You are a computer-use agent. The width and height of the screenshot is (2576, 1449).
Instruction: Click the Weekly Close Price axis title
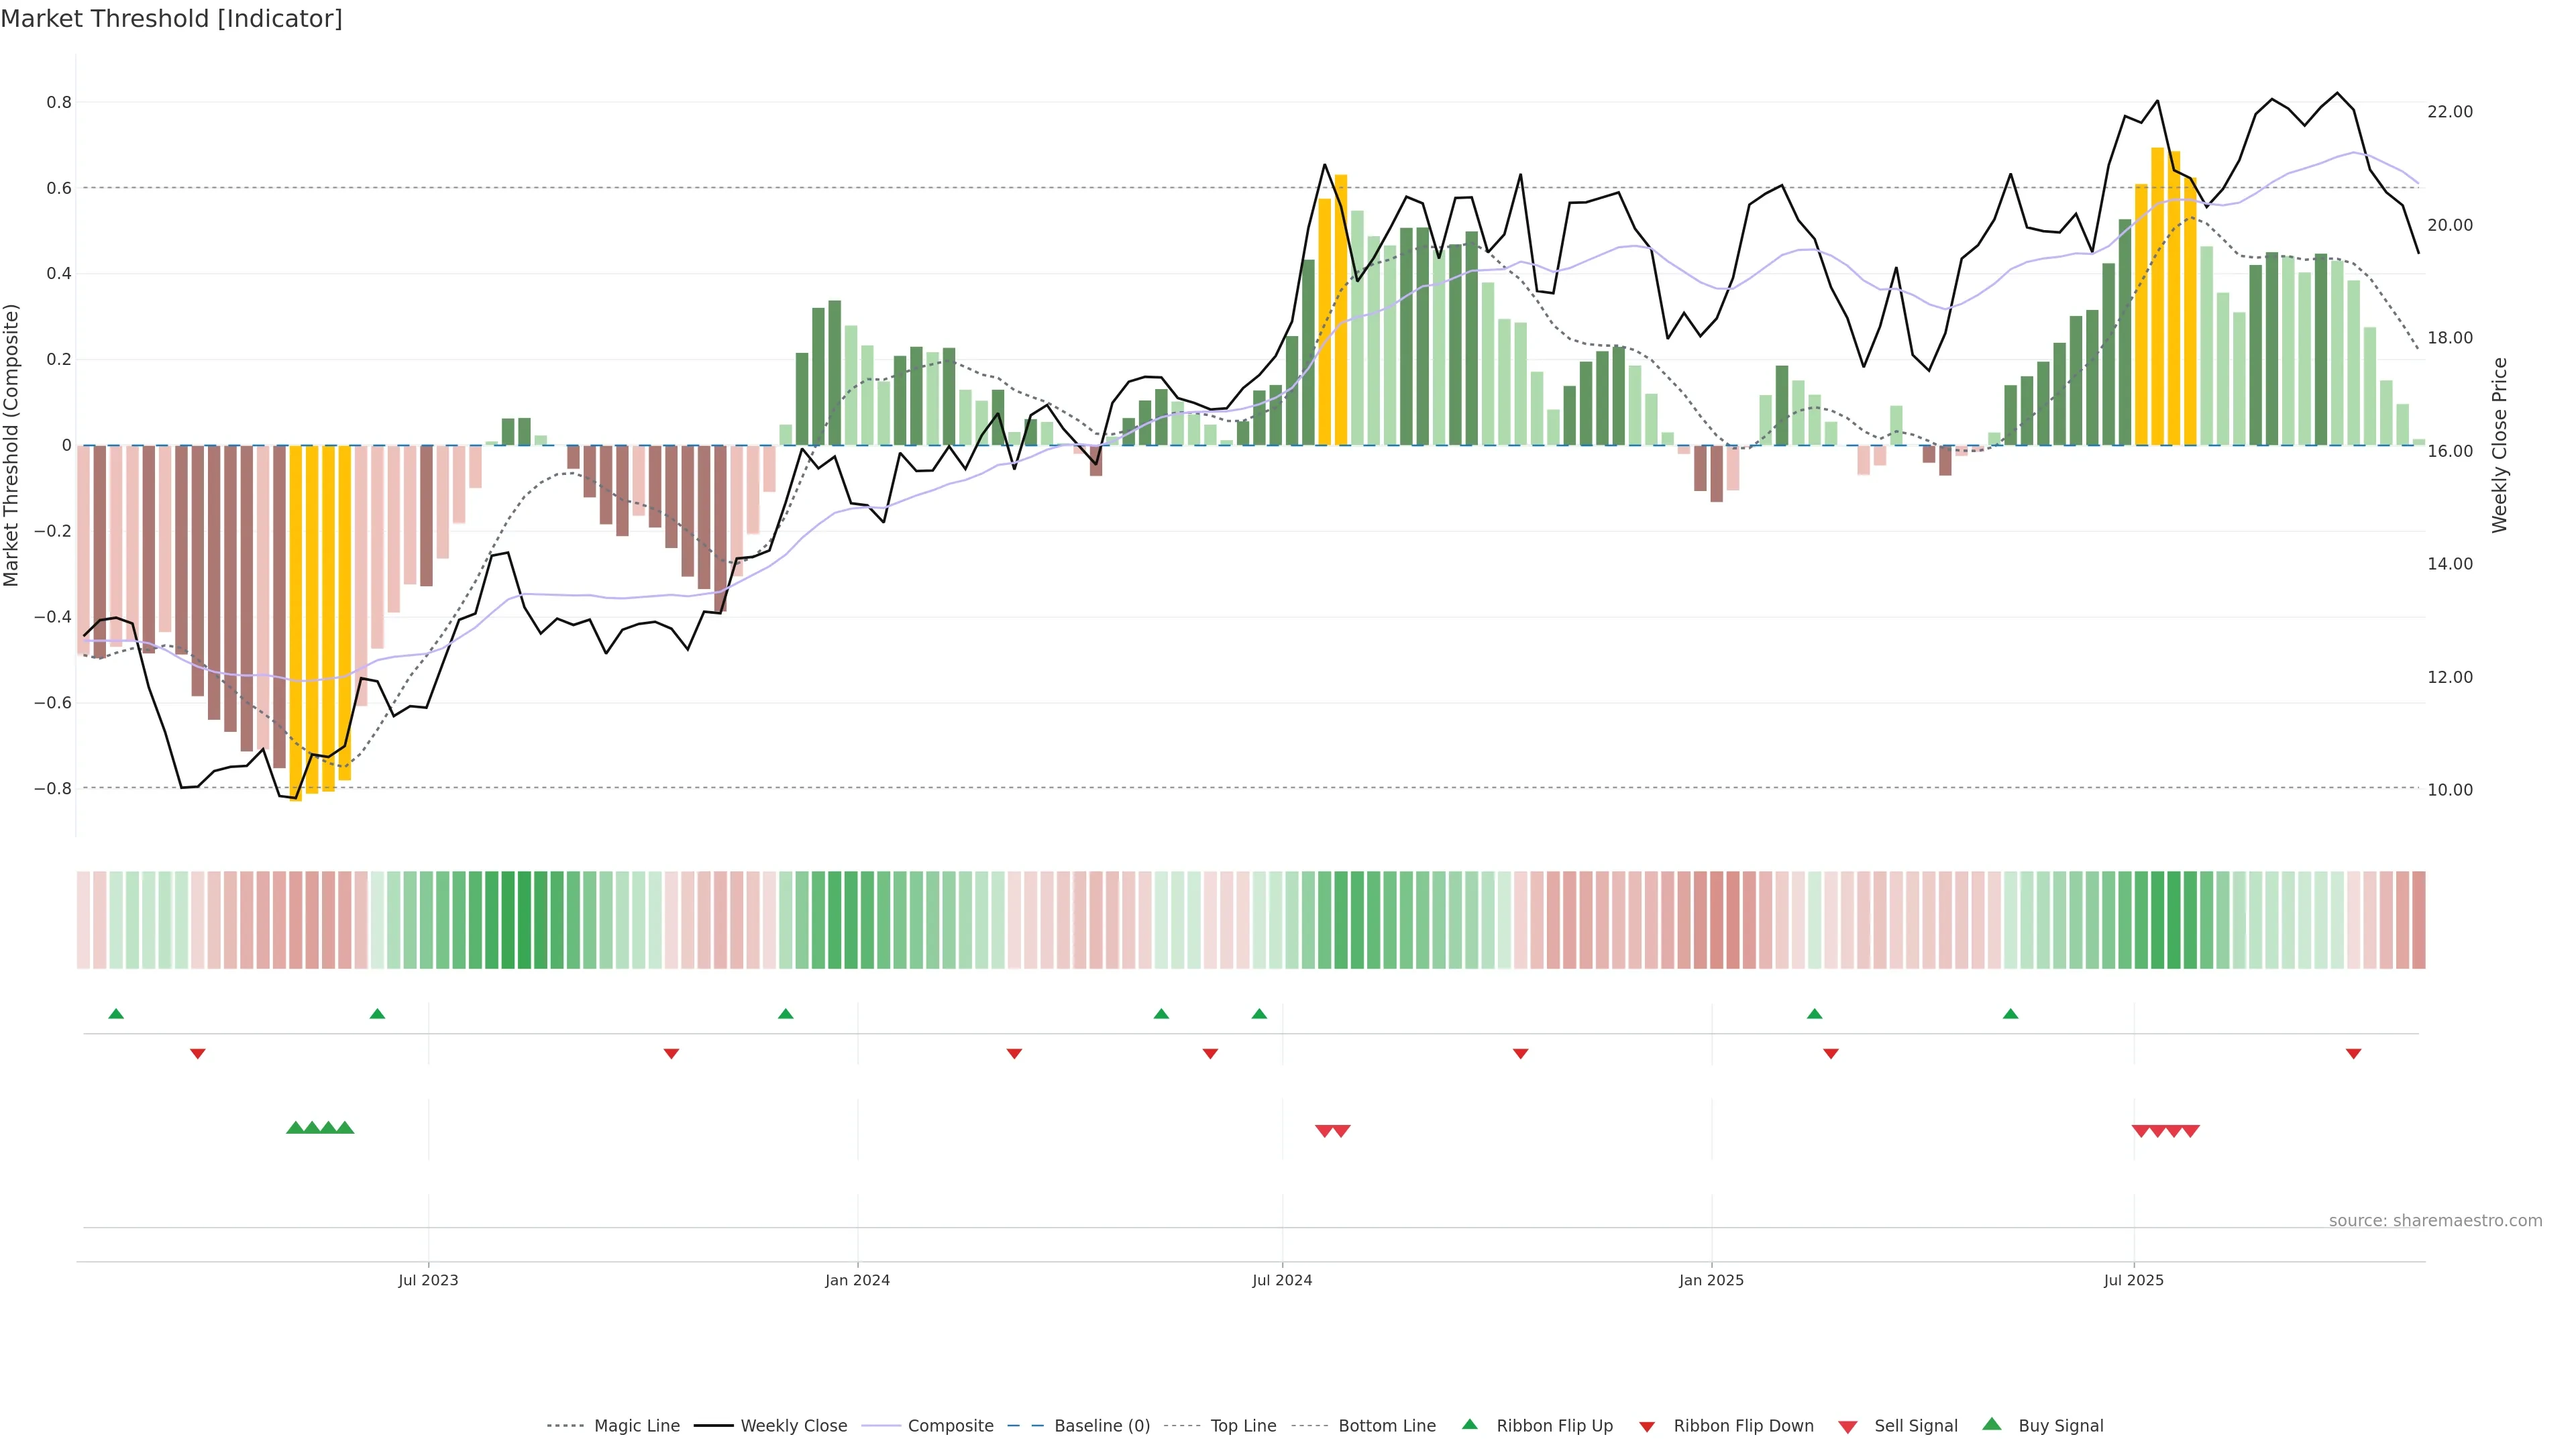coord(2500,445)
